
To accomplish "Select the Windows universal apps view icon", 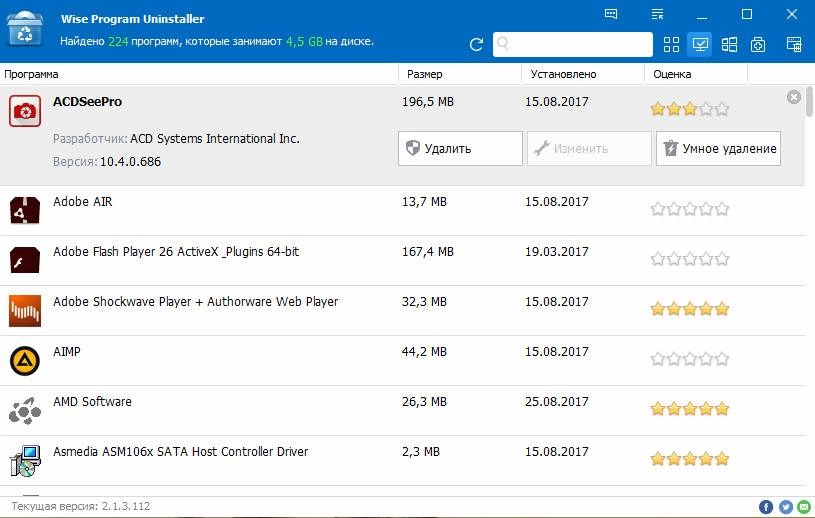I will [x=729, y=45].
